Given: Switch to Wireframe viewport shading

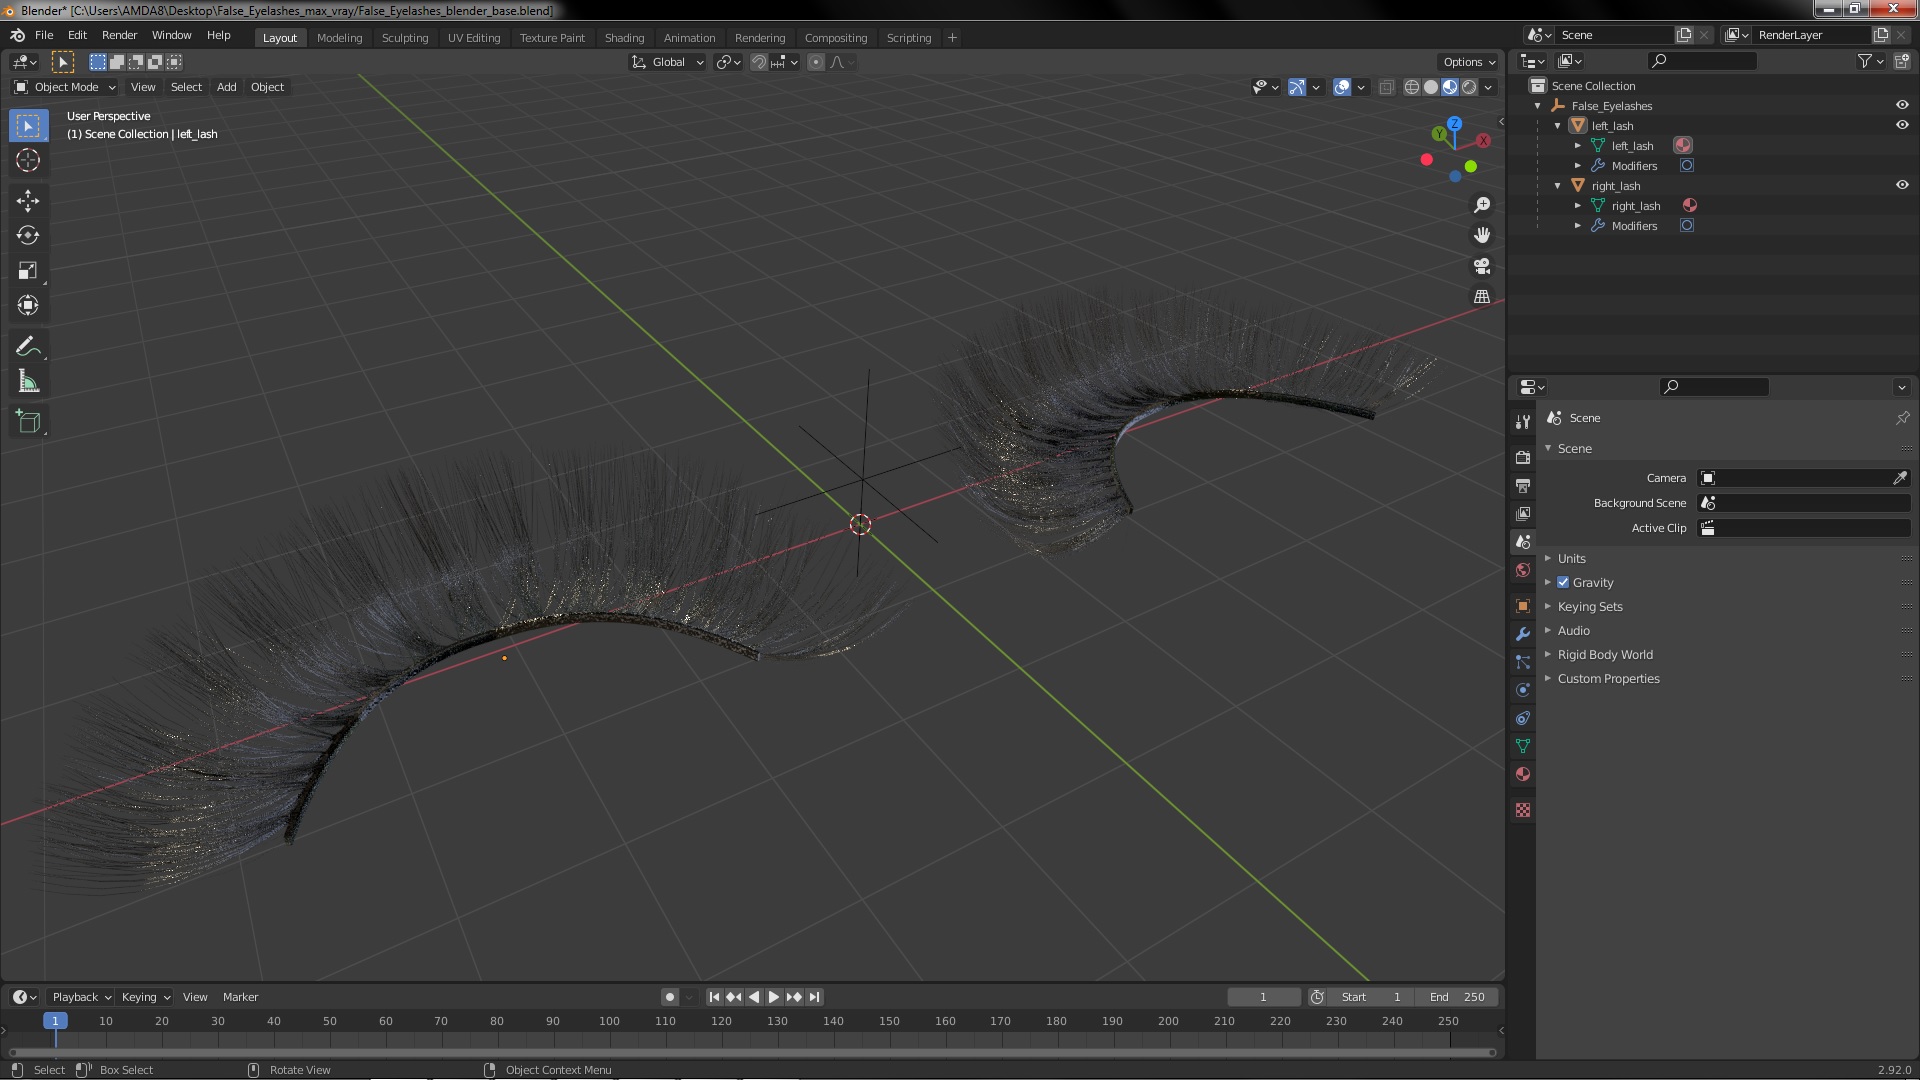Looking at the screenshot, I should (x=1412, y=87).
